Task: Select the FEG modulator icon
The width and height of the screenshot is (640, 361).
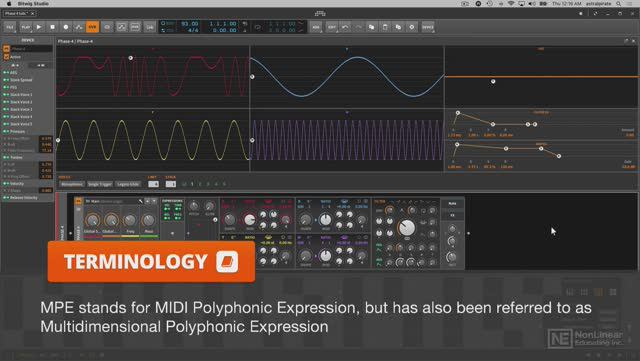Action: point(6,87)
